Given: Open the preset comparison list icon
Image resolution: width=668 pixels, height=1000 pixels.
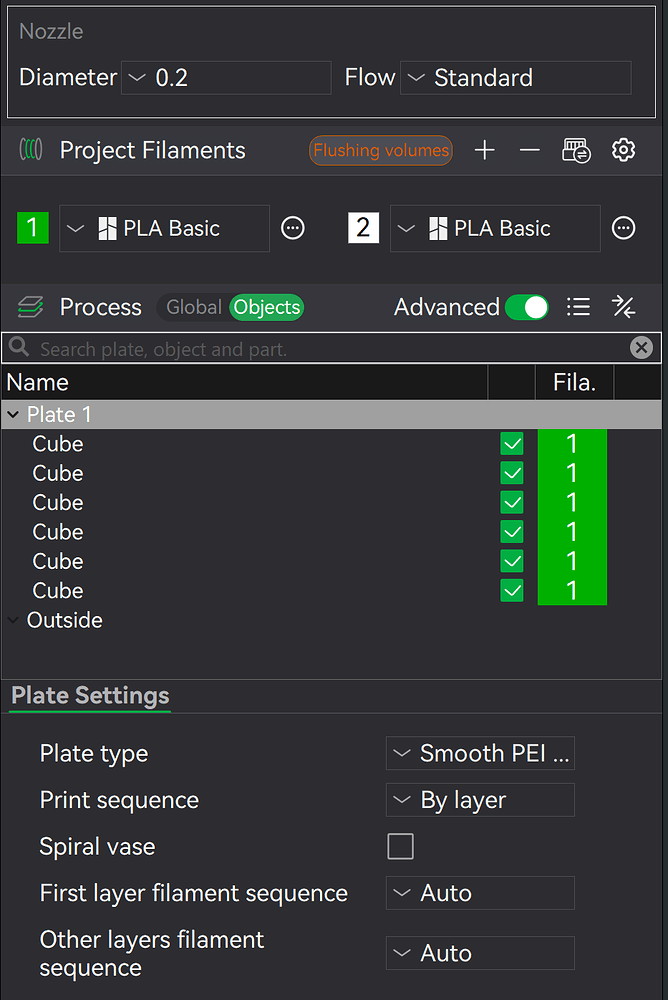Looking at the screenshot, I should pyautogui.click(x=578, y=307).
